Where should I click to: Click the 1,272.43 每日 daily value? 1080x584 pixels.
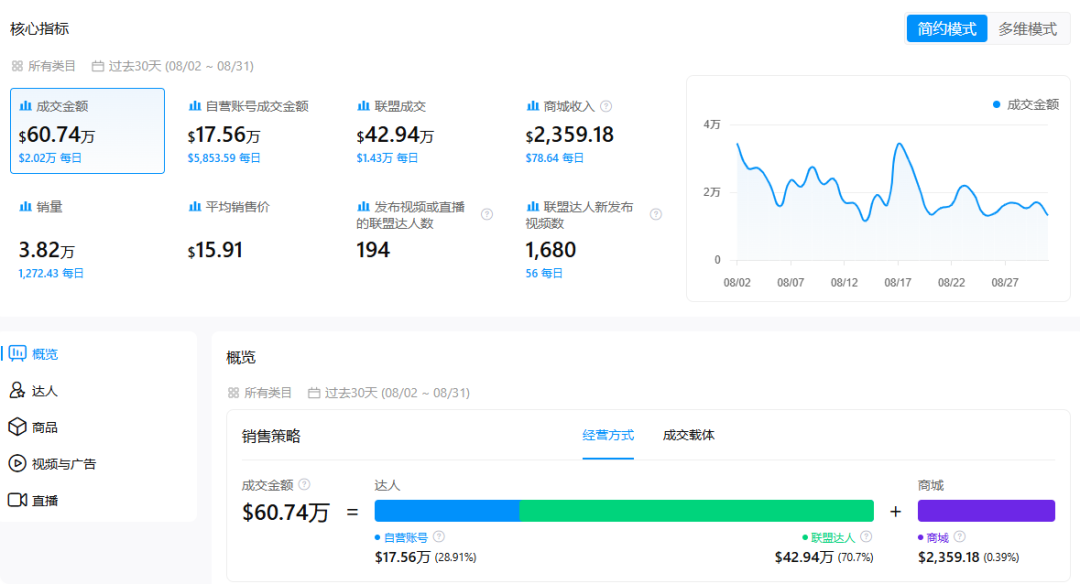[x=51, y=273]
